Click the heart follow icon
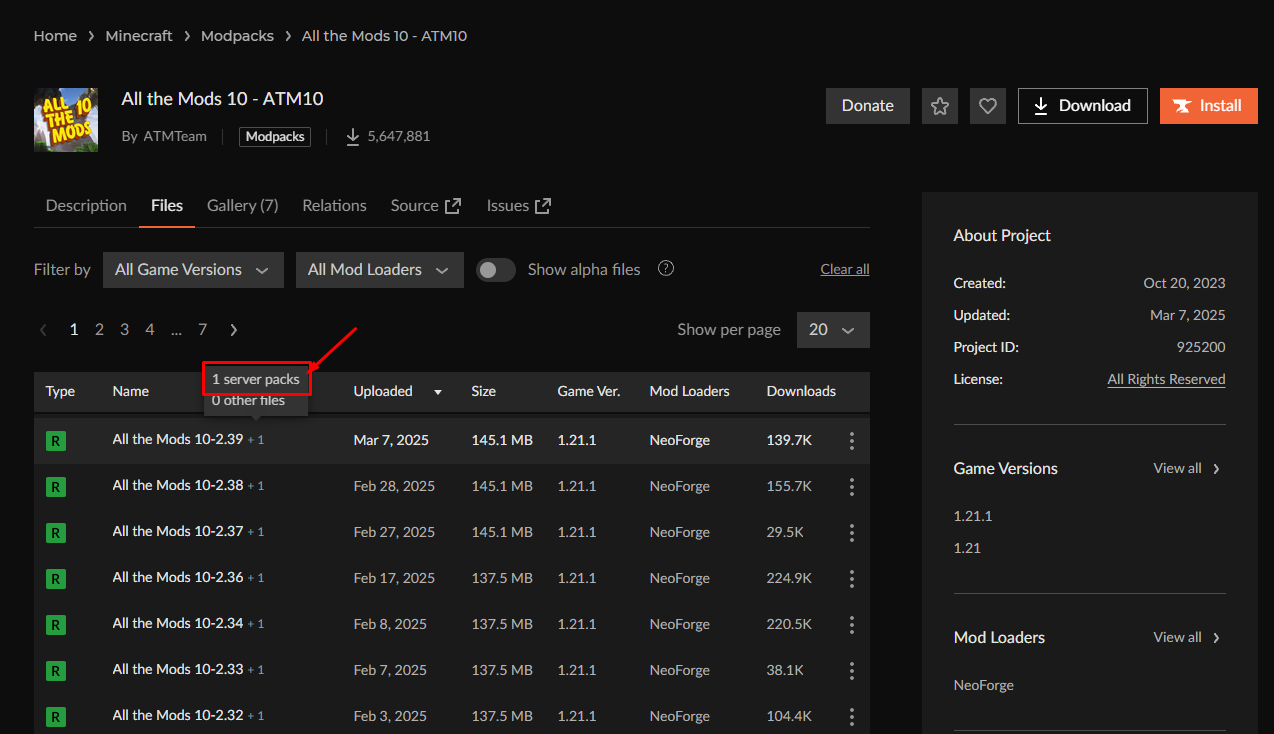The height and width of the screenshot is (734, 1274). (988, 106)
